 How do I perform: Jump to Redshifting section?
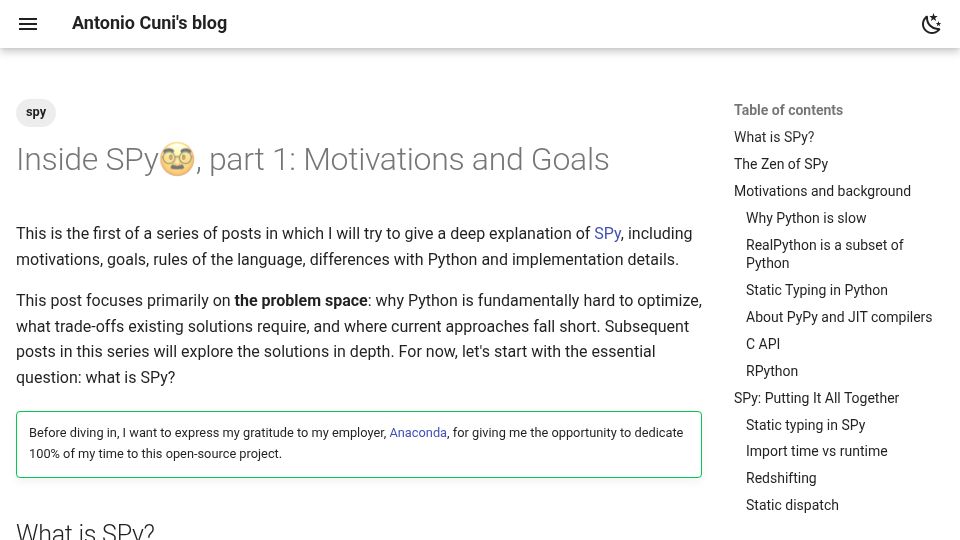click(x=781, y=478)
